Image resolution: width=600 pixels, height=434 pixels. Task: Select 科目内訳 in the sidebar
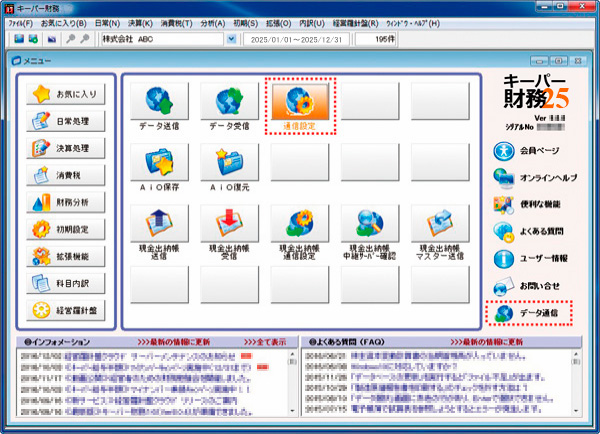(x=65, y=284)
